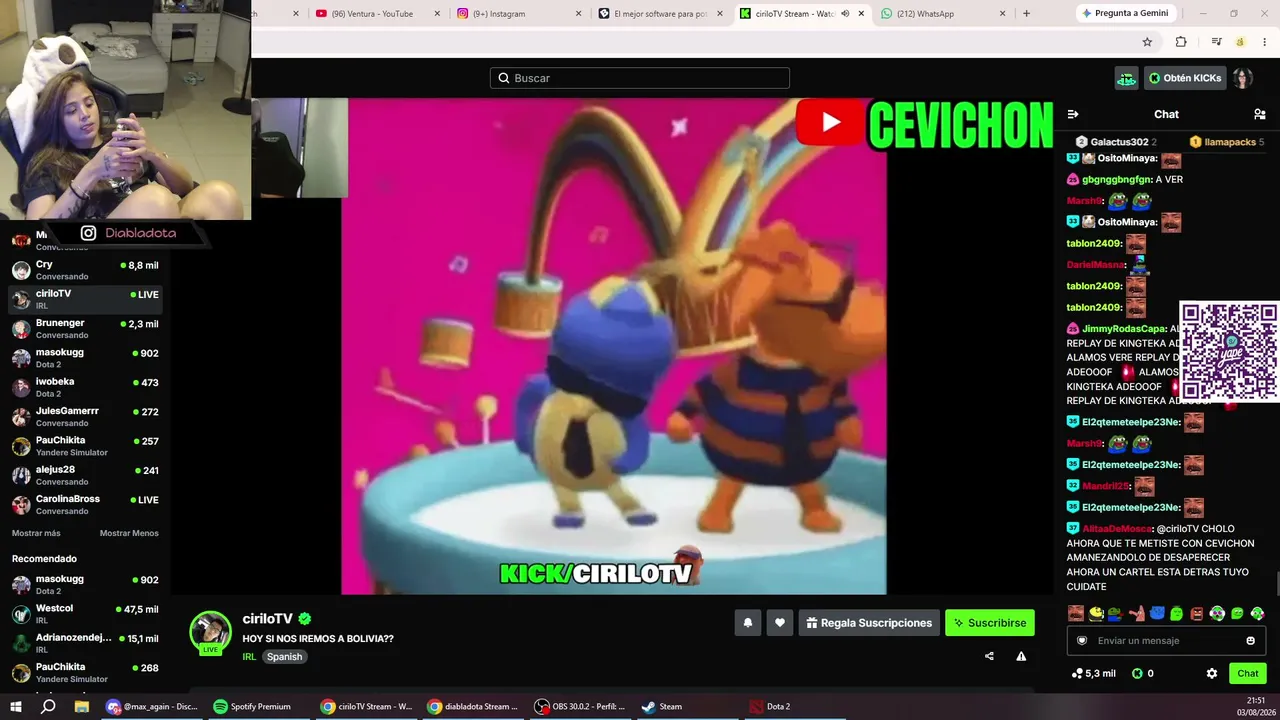Viewport: 1280px width, 720px height.
Task: Open Windows taskbar search
Action: click(x=48, y=707)
